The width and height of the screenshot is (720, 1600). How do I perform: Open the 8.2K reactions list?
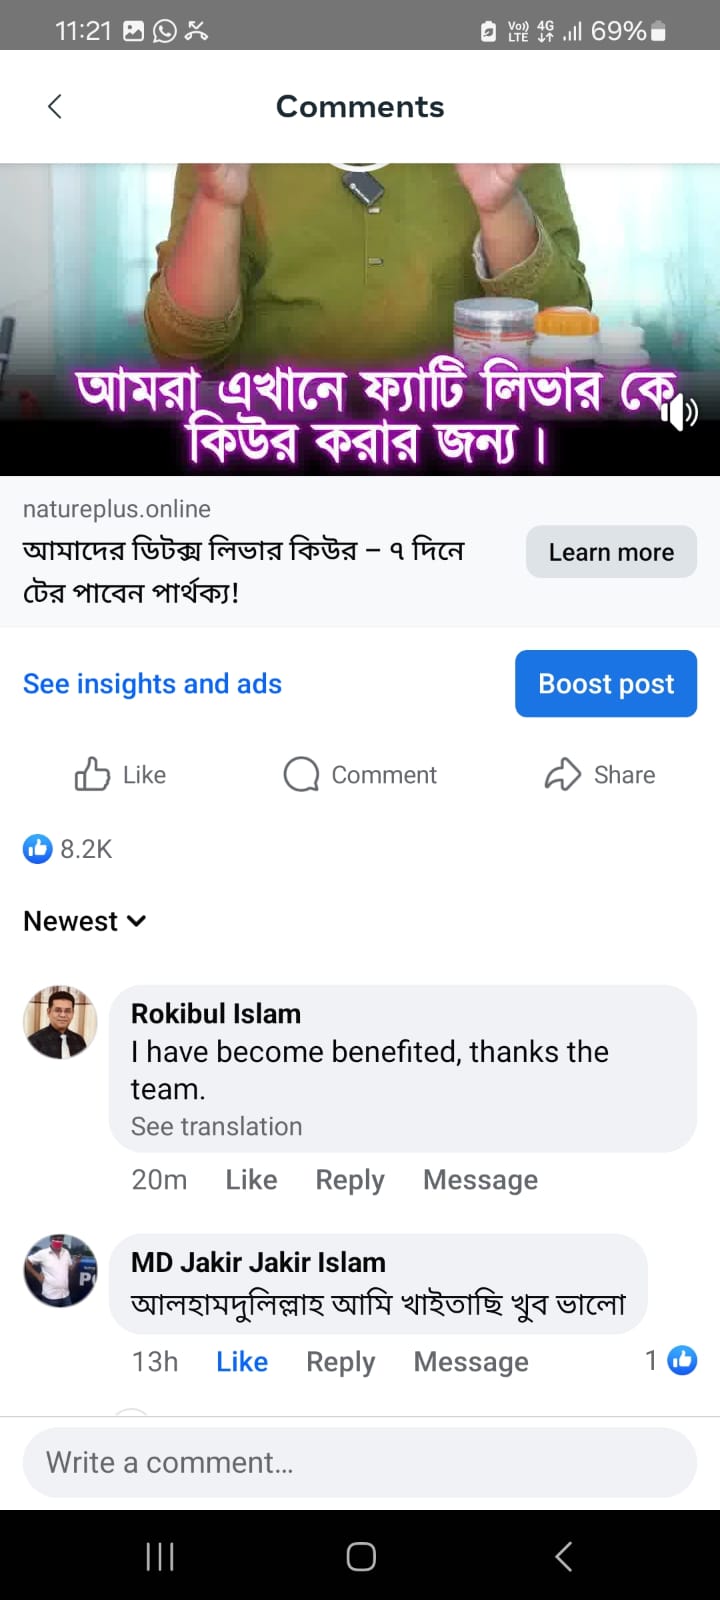68,849
